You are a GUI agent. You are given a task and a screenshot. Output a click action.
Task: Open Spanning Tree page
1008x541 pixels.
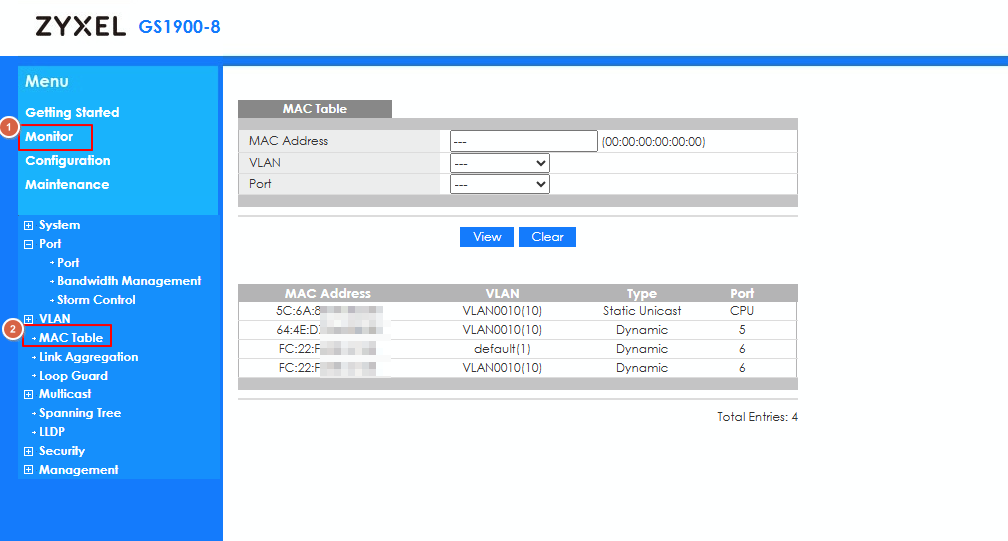[80, 413]
